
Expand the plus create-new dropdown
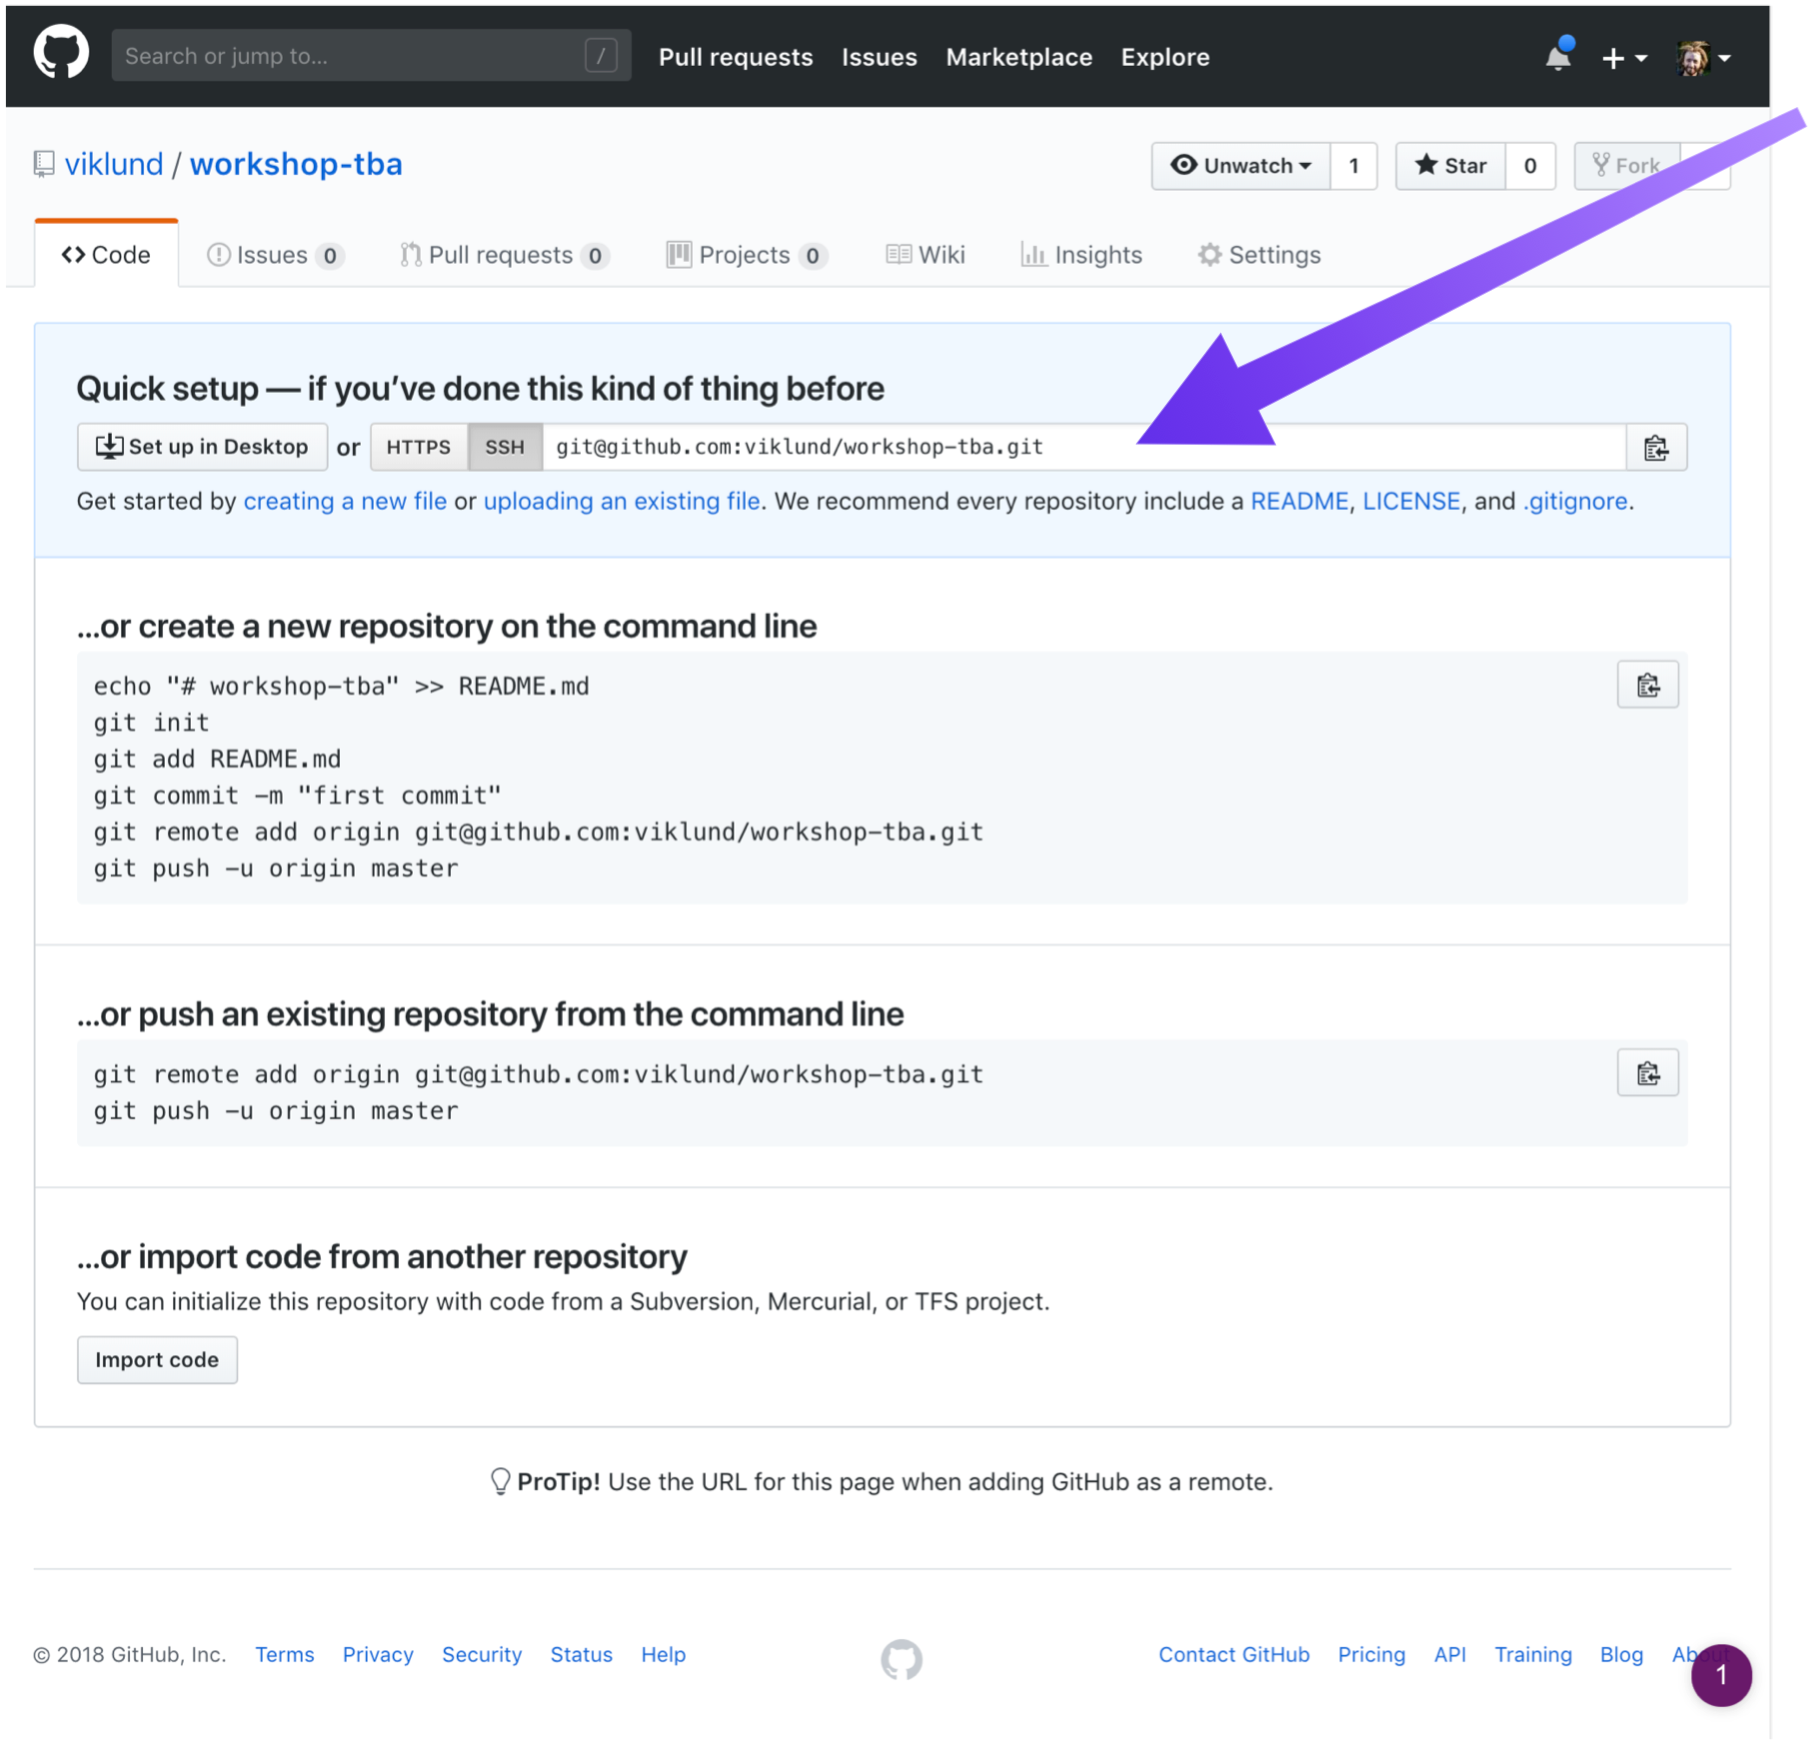[x=1624, y=58]
